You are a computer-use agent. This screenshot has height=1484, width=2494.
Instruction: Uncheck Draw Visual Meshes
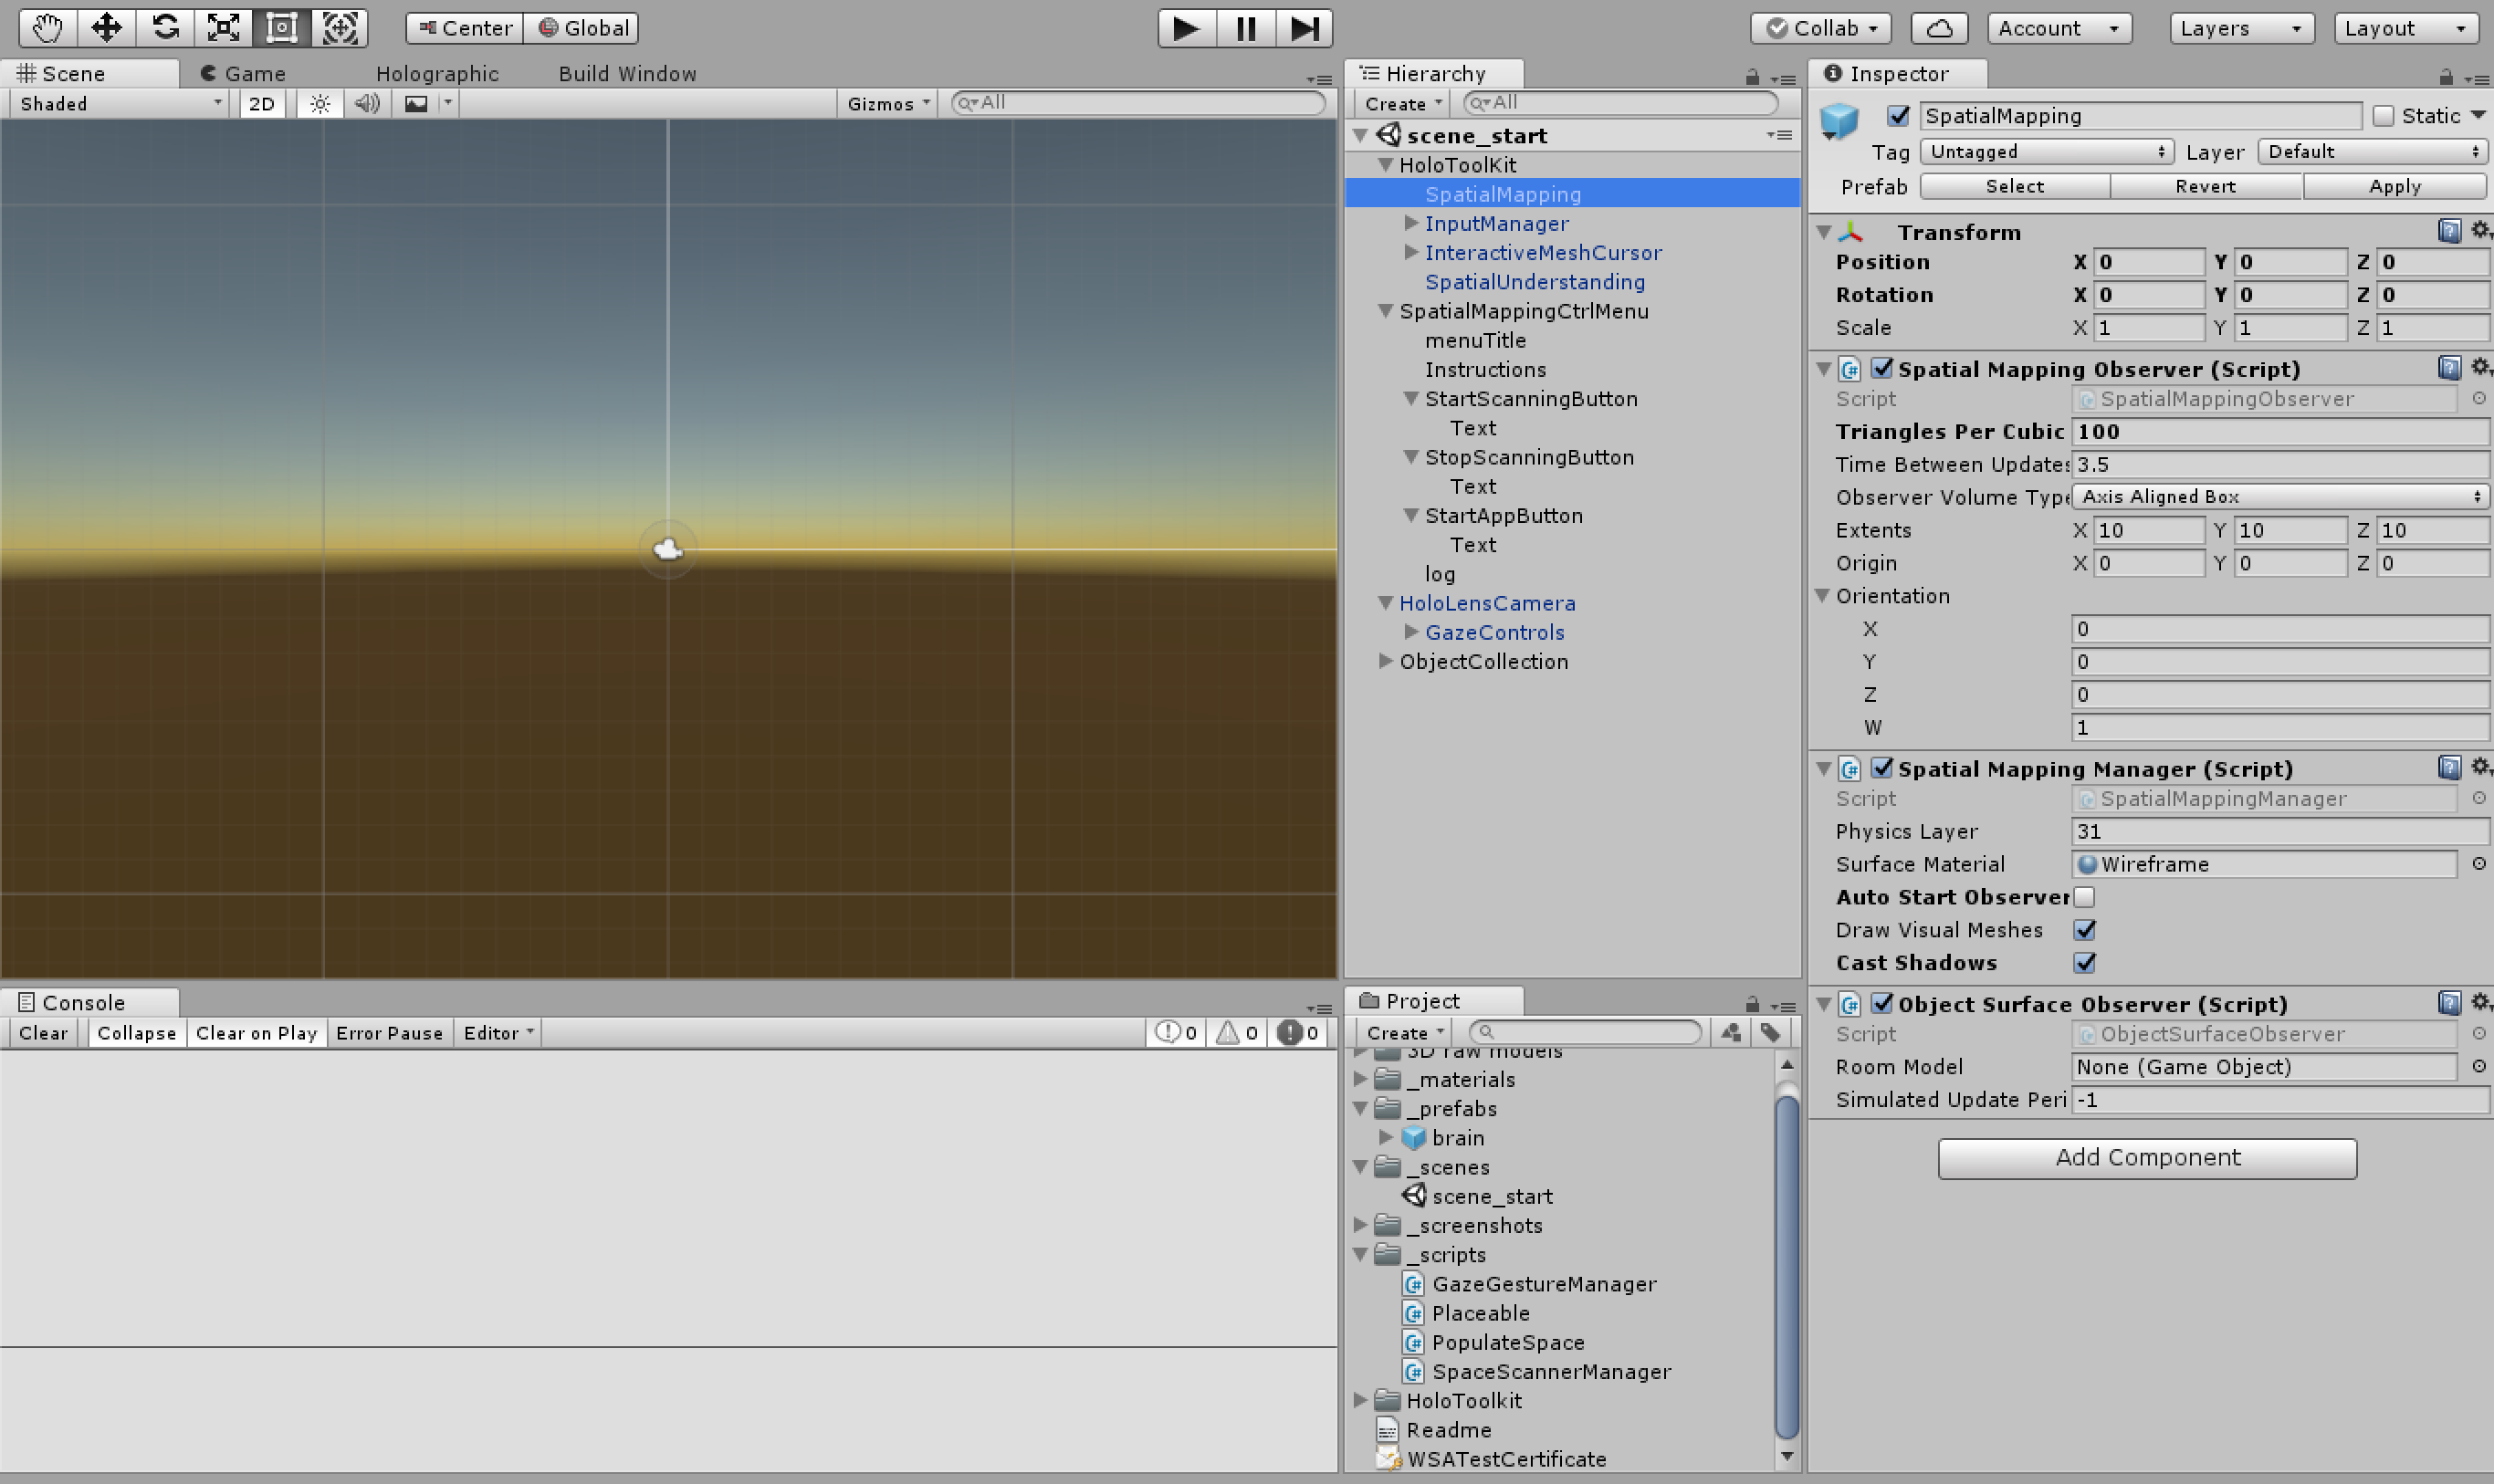click(x=2084, y=930)
